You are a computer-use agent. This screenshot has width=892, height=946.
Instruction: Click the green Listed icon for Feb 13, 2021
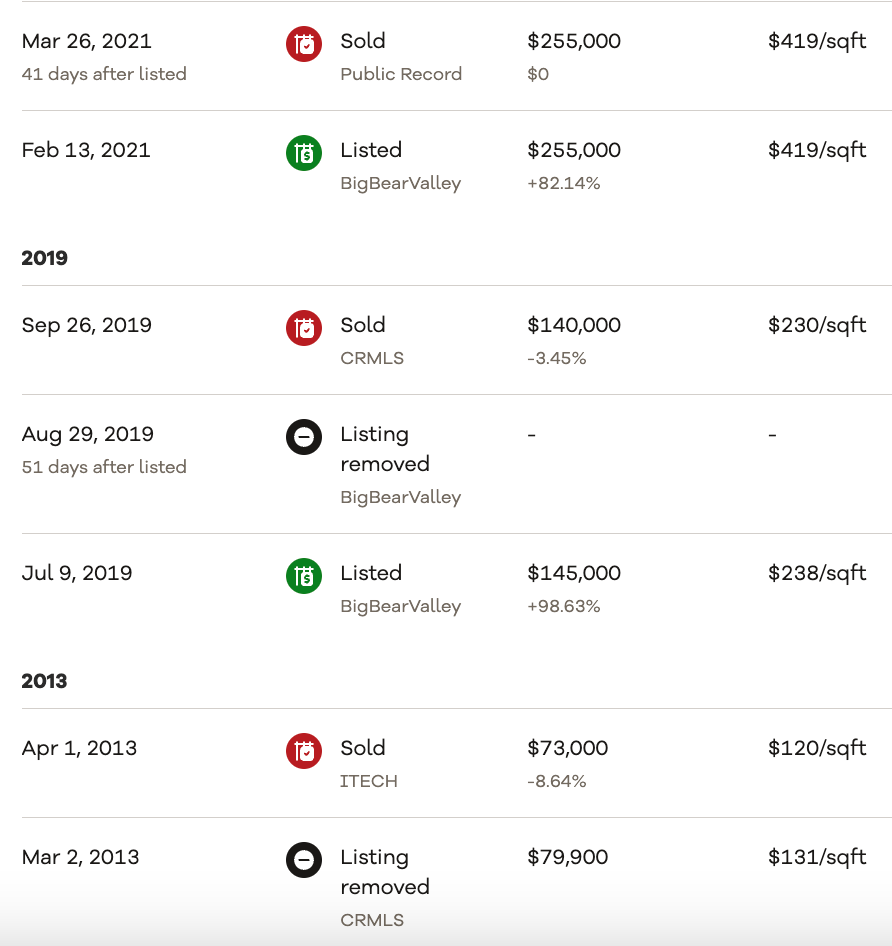304,152
